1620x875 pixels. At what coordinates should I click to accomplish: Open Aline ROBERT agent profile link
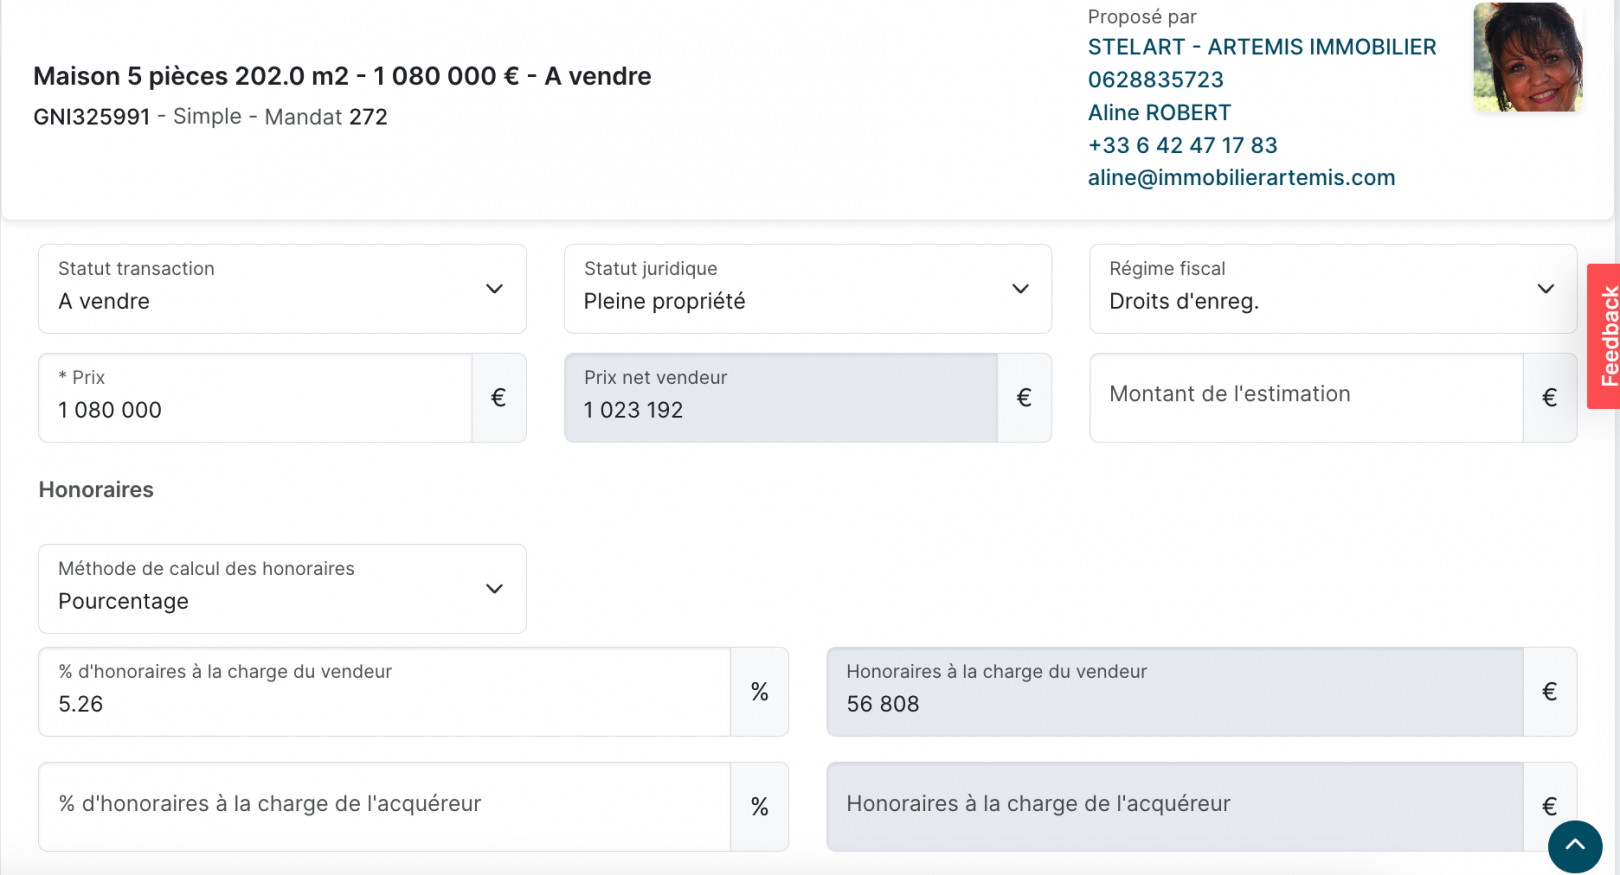click(x=1159, y=113)
